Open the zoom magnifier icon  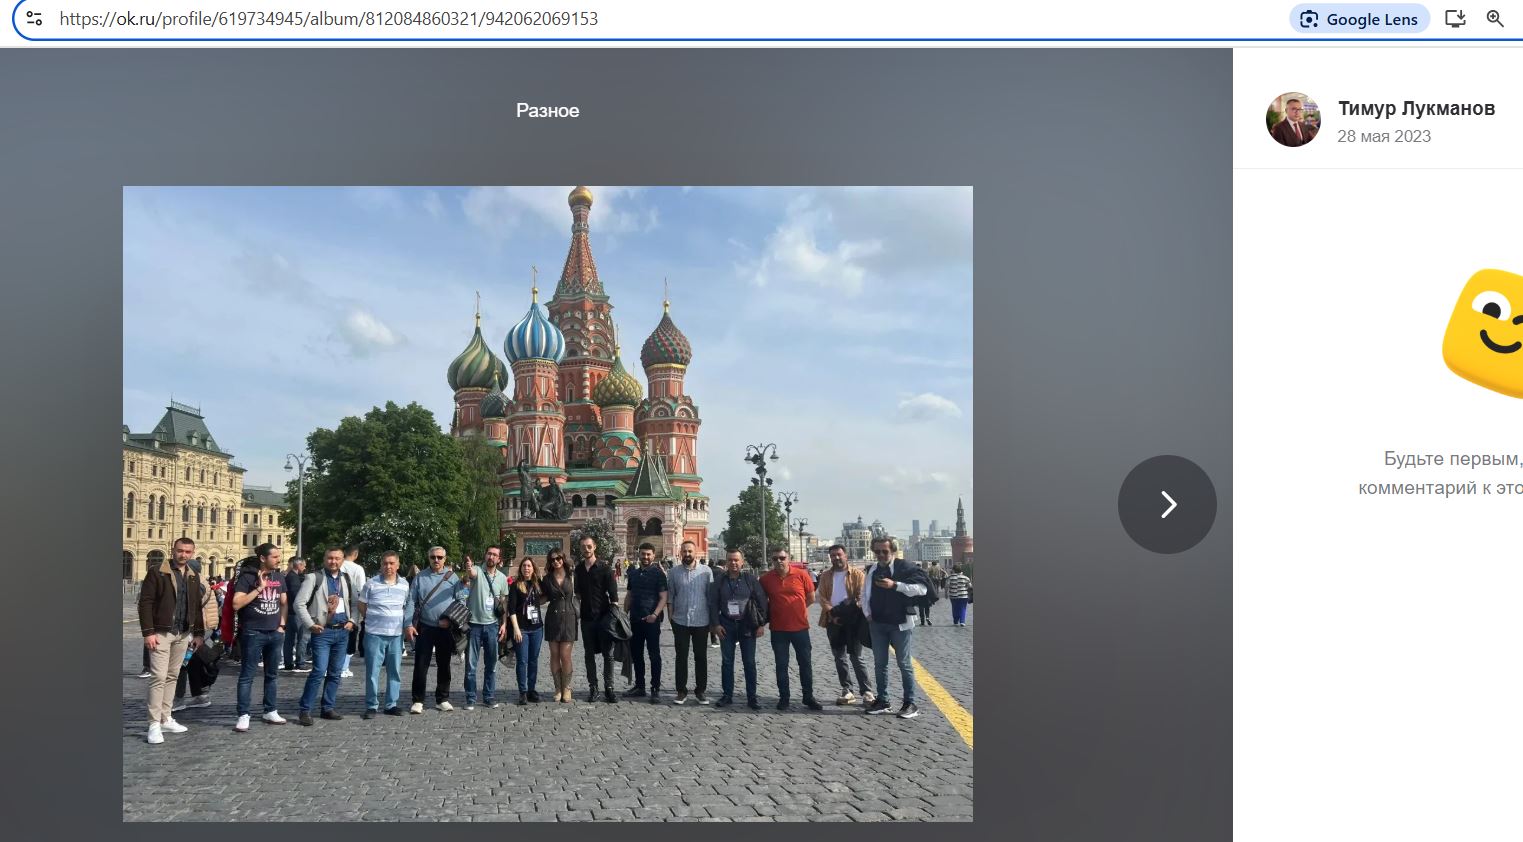(1495, 18)
